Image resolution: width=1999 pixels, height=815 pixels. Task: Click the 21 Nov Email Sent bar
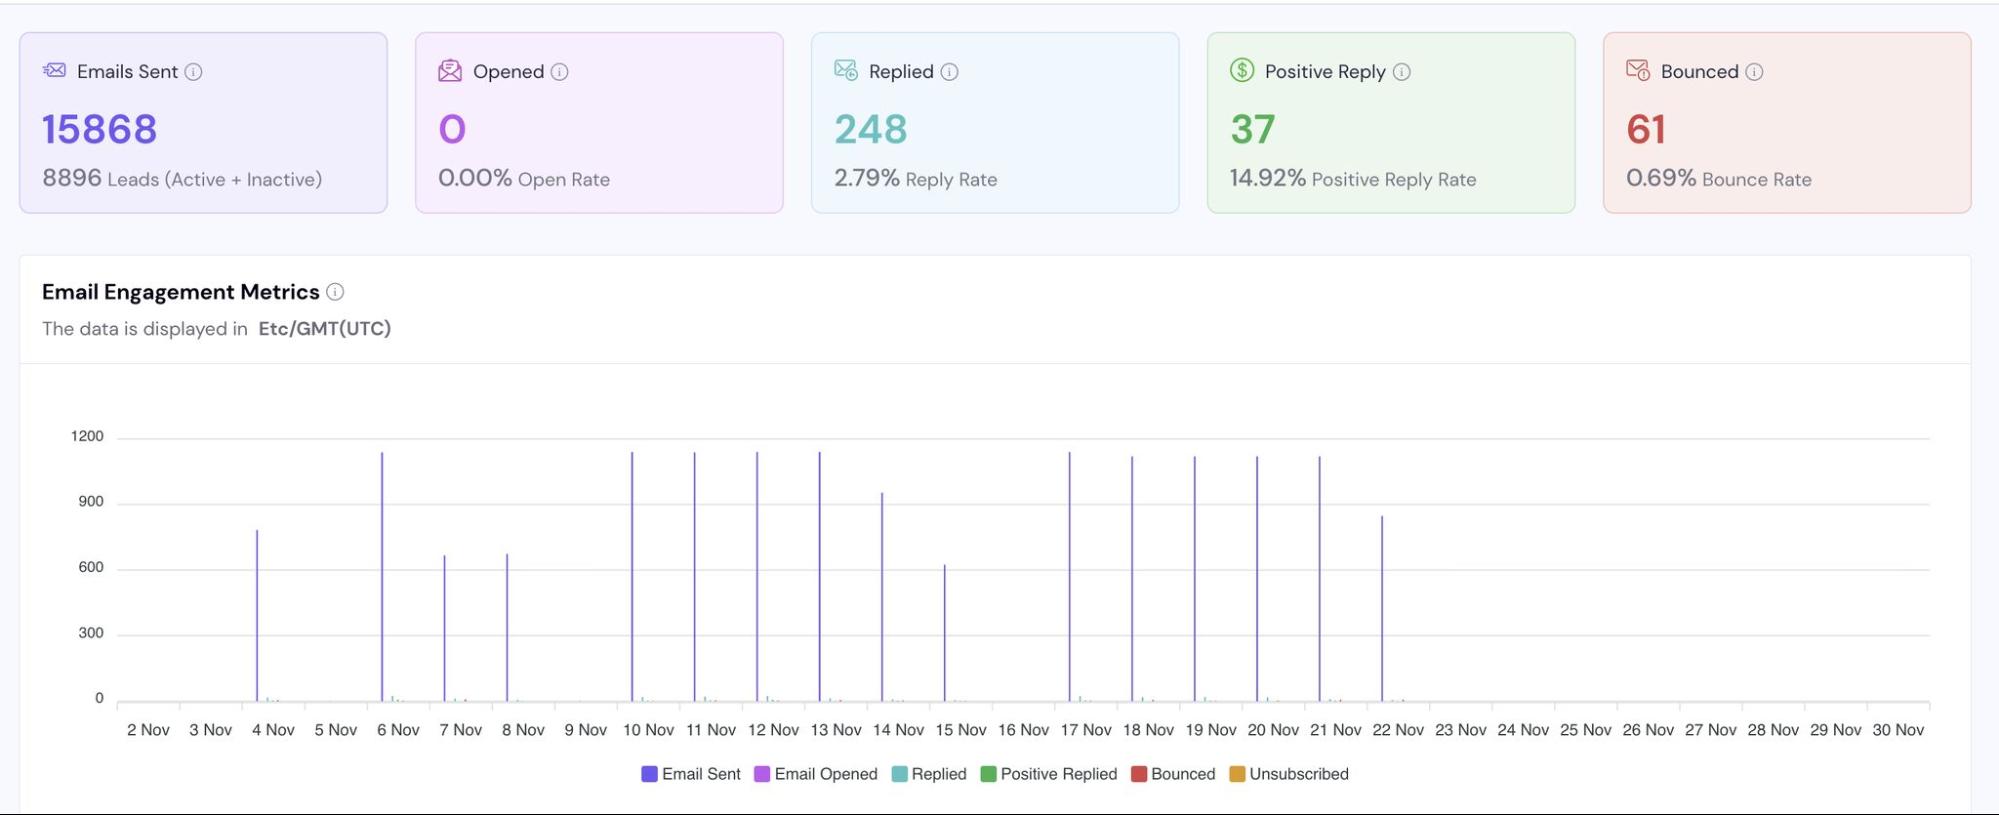tap(1320, 579)
